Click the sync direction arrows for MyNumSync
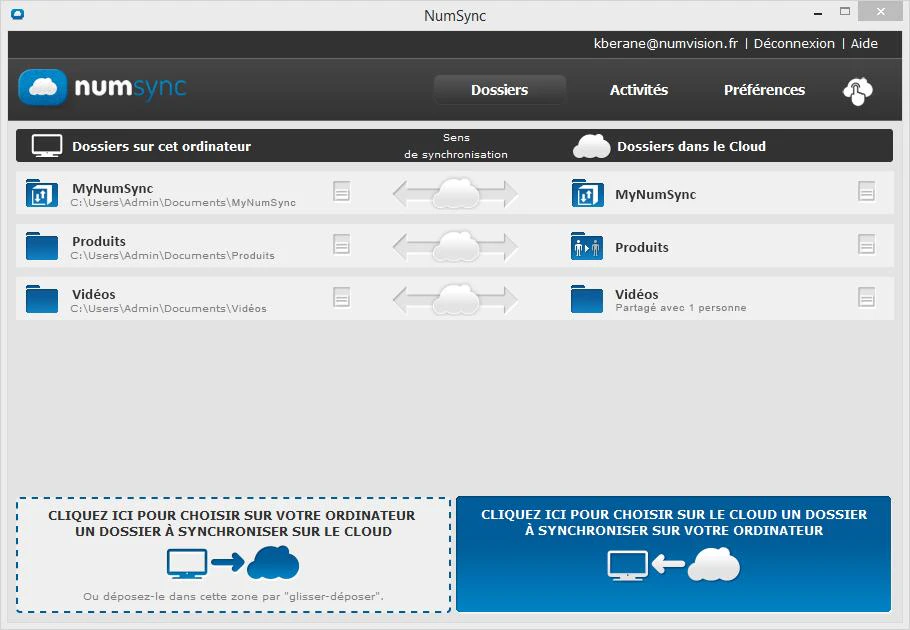910x630 pixels. point(455,193)
